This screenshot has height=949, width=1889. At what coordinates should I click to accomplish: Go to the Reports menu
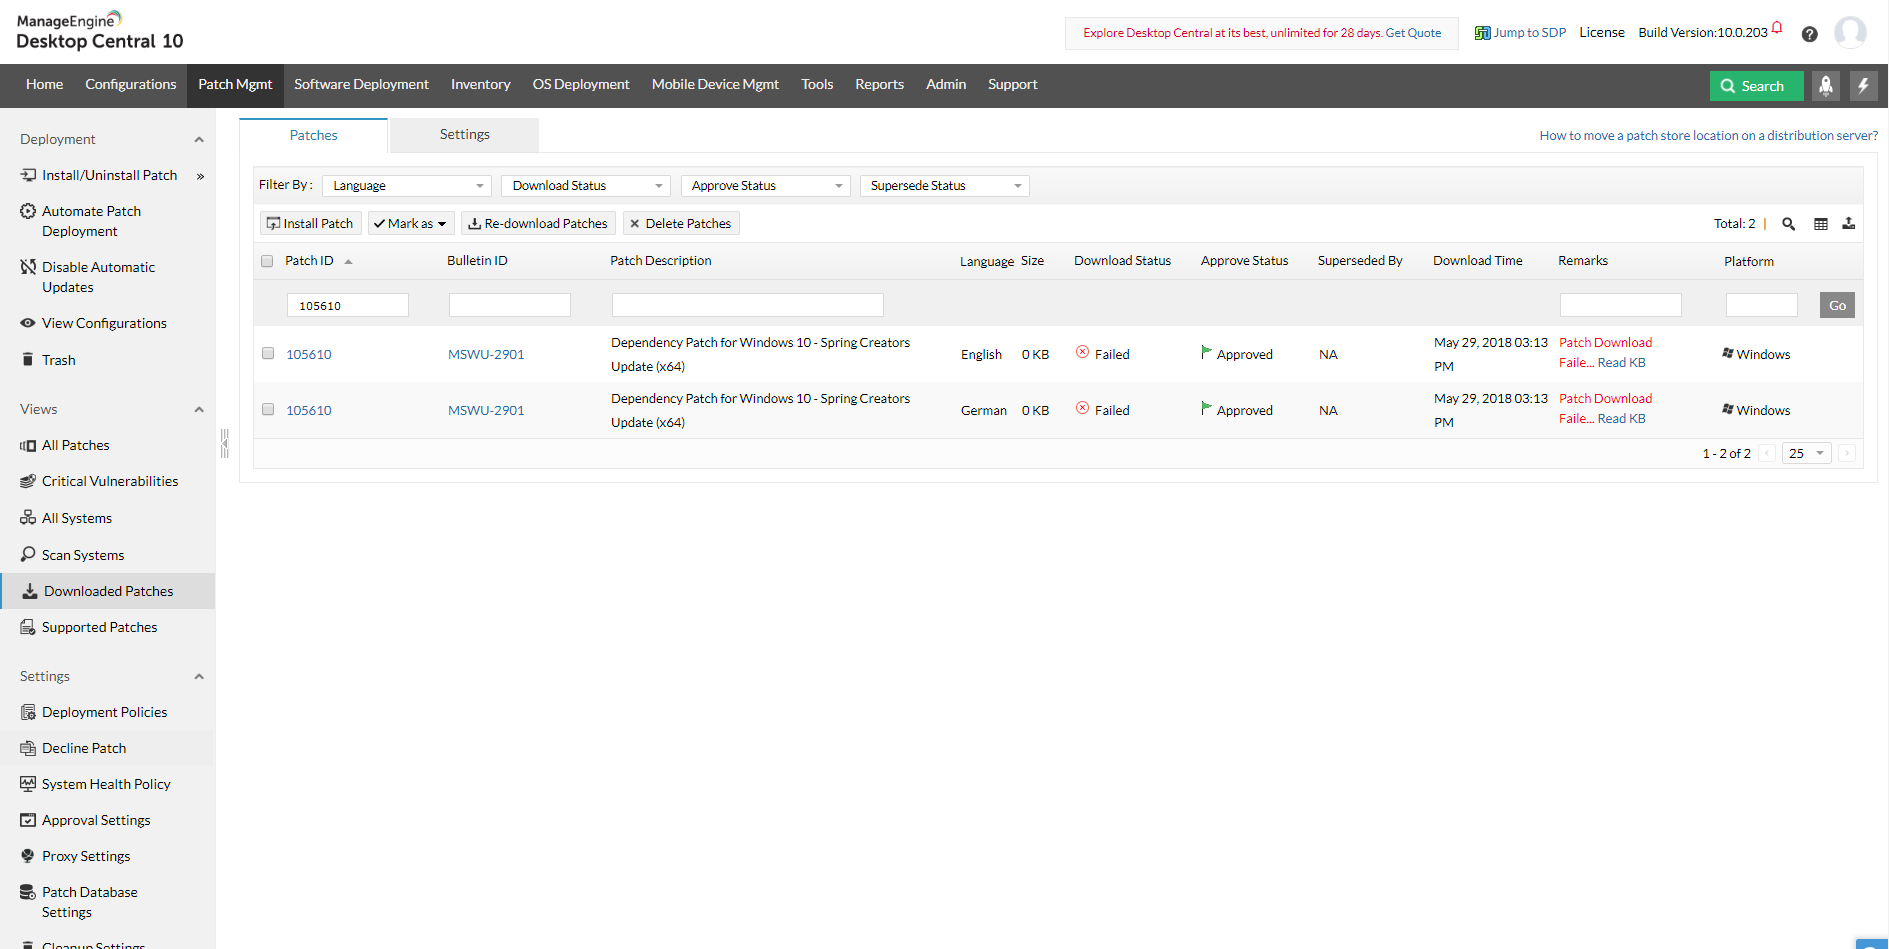tap(879, 85)
